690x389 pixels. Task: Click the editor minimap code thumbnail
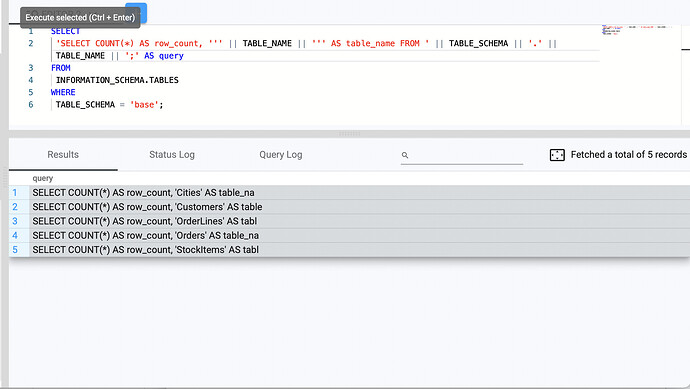coord(636,30)
